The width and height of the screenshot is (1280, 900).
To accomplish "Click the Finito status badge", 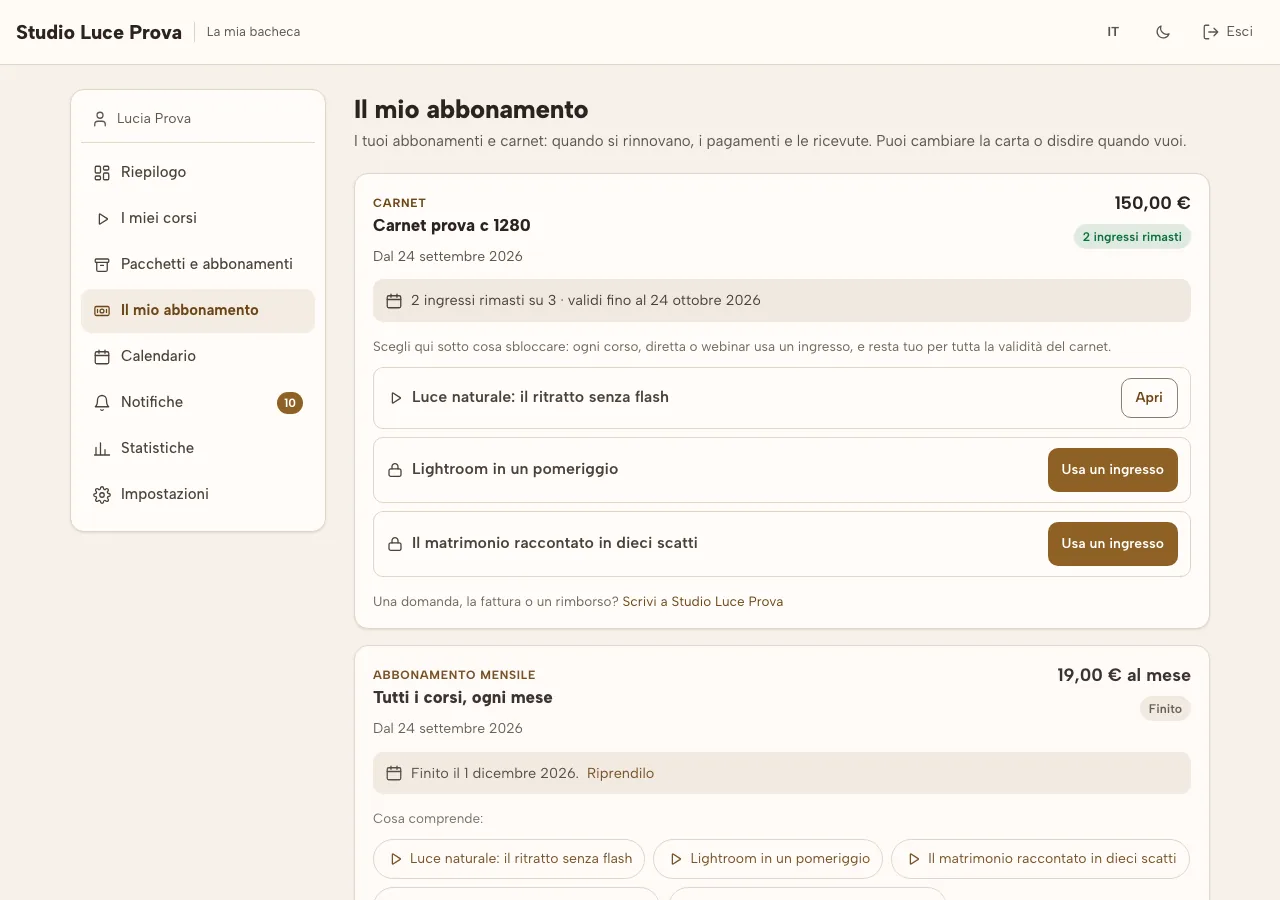I will 1165,709.
